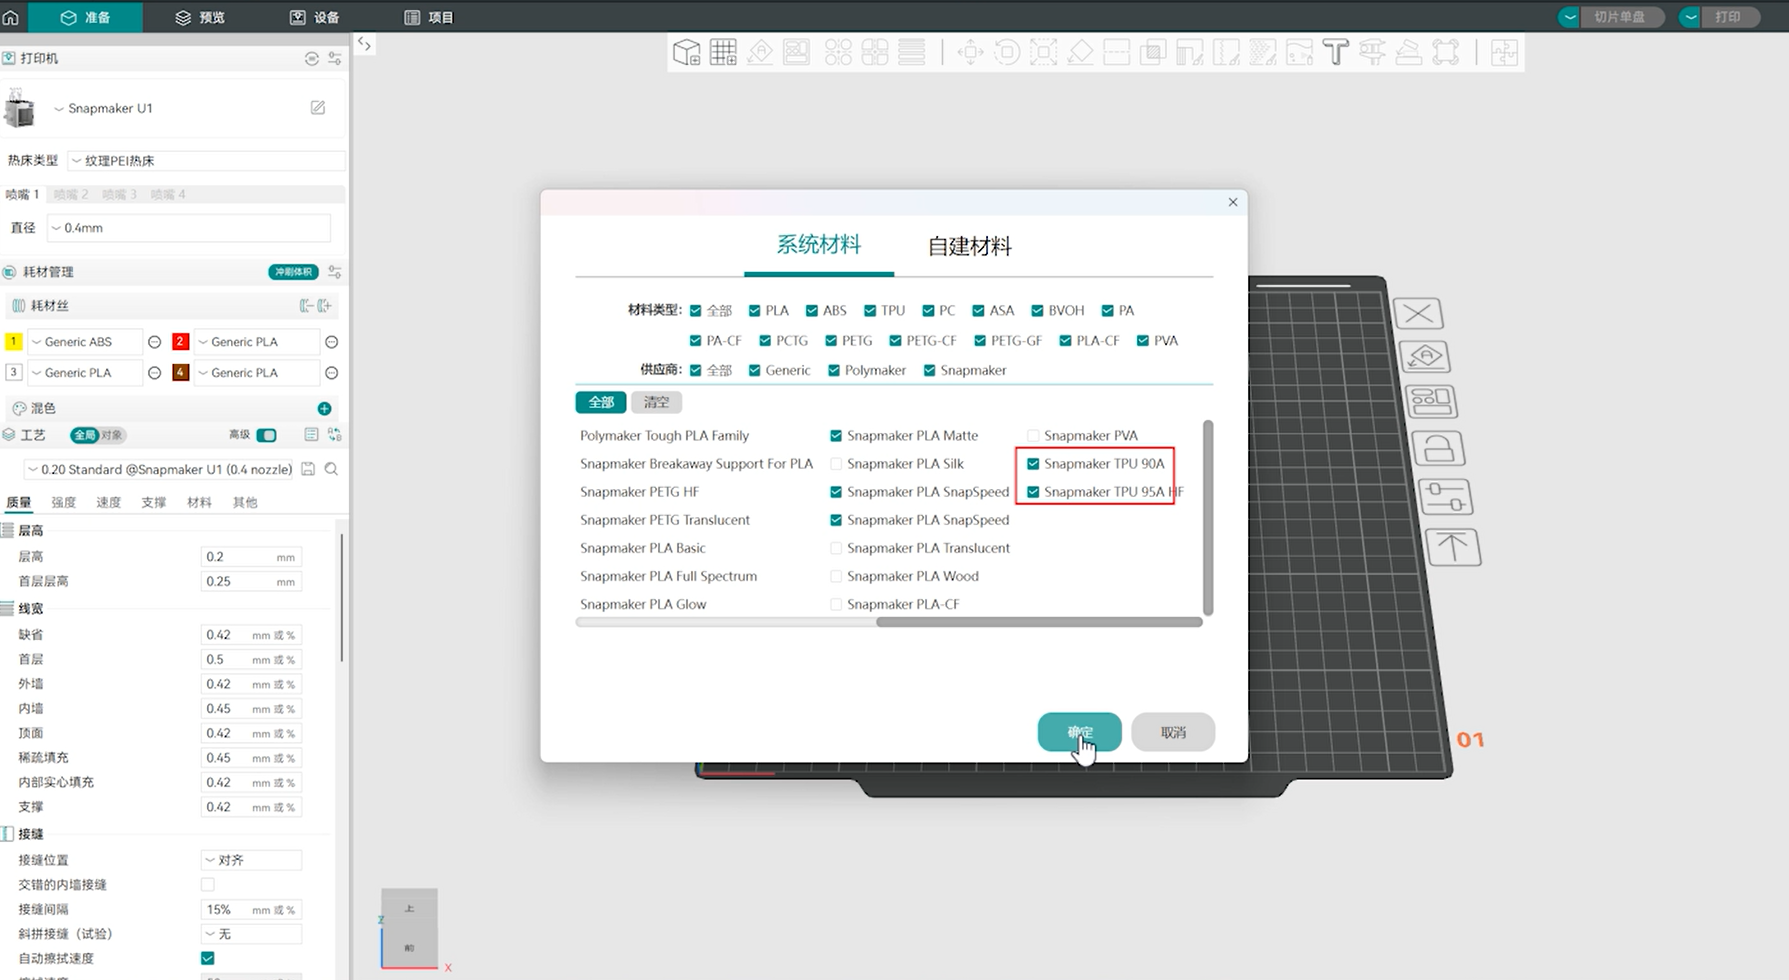
Task: Uncheck the PLA material type checkbox
Action: [755, 311]
